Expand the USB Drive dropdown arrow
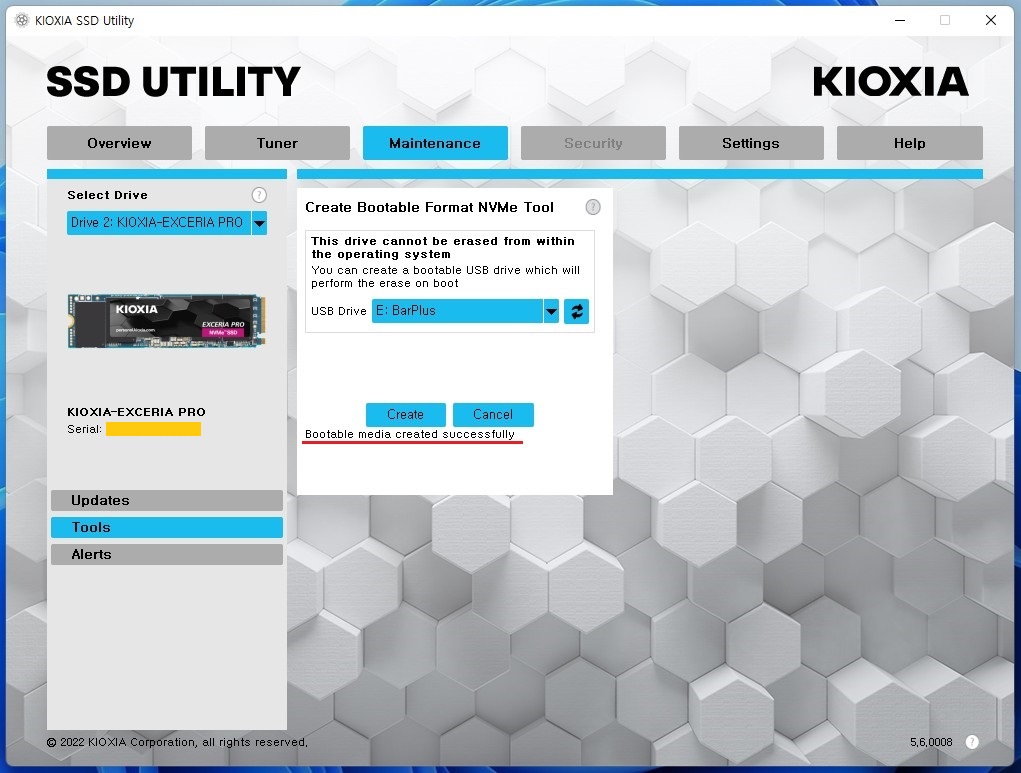 551,311
